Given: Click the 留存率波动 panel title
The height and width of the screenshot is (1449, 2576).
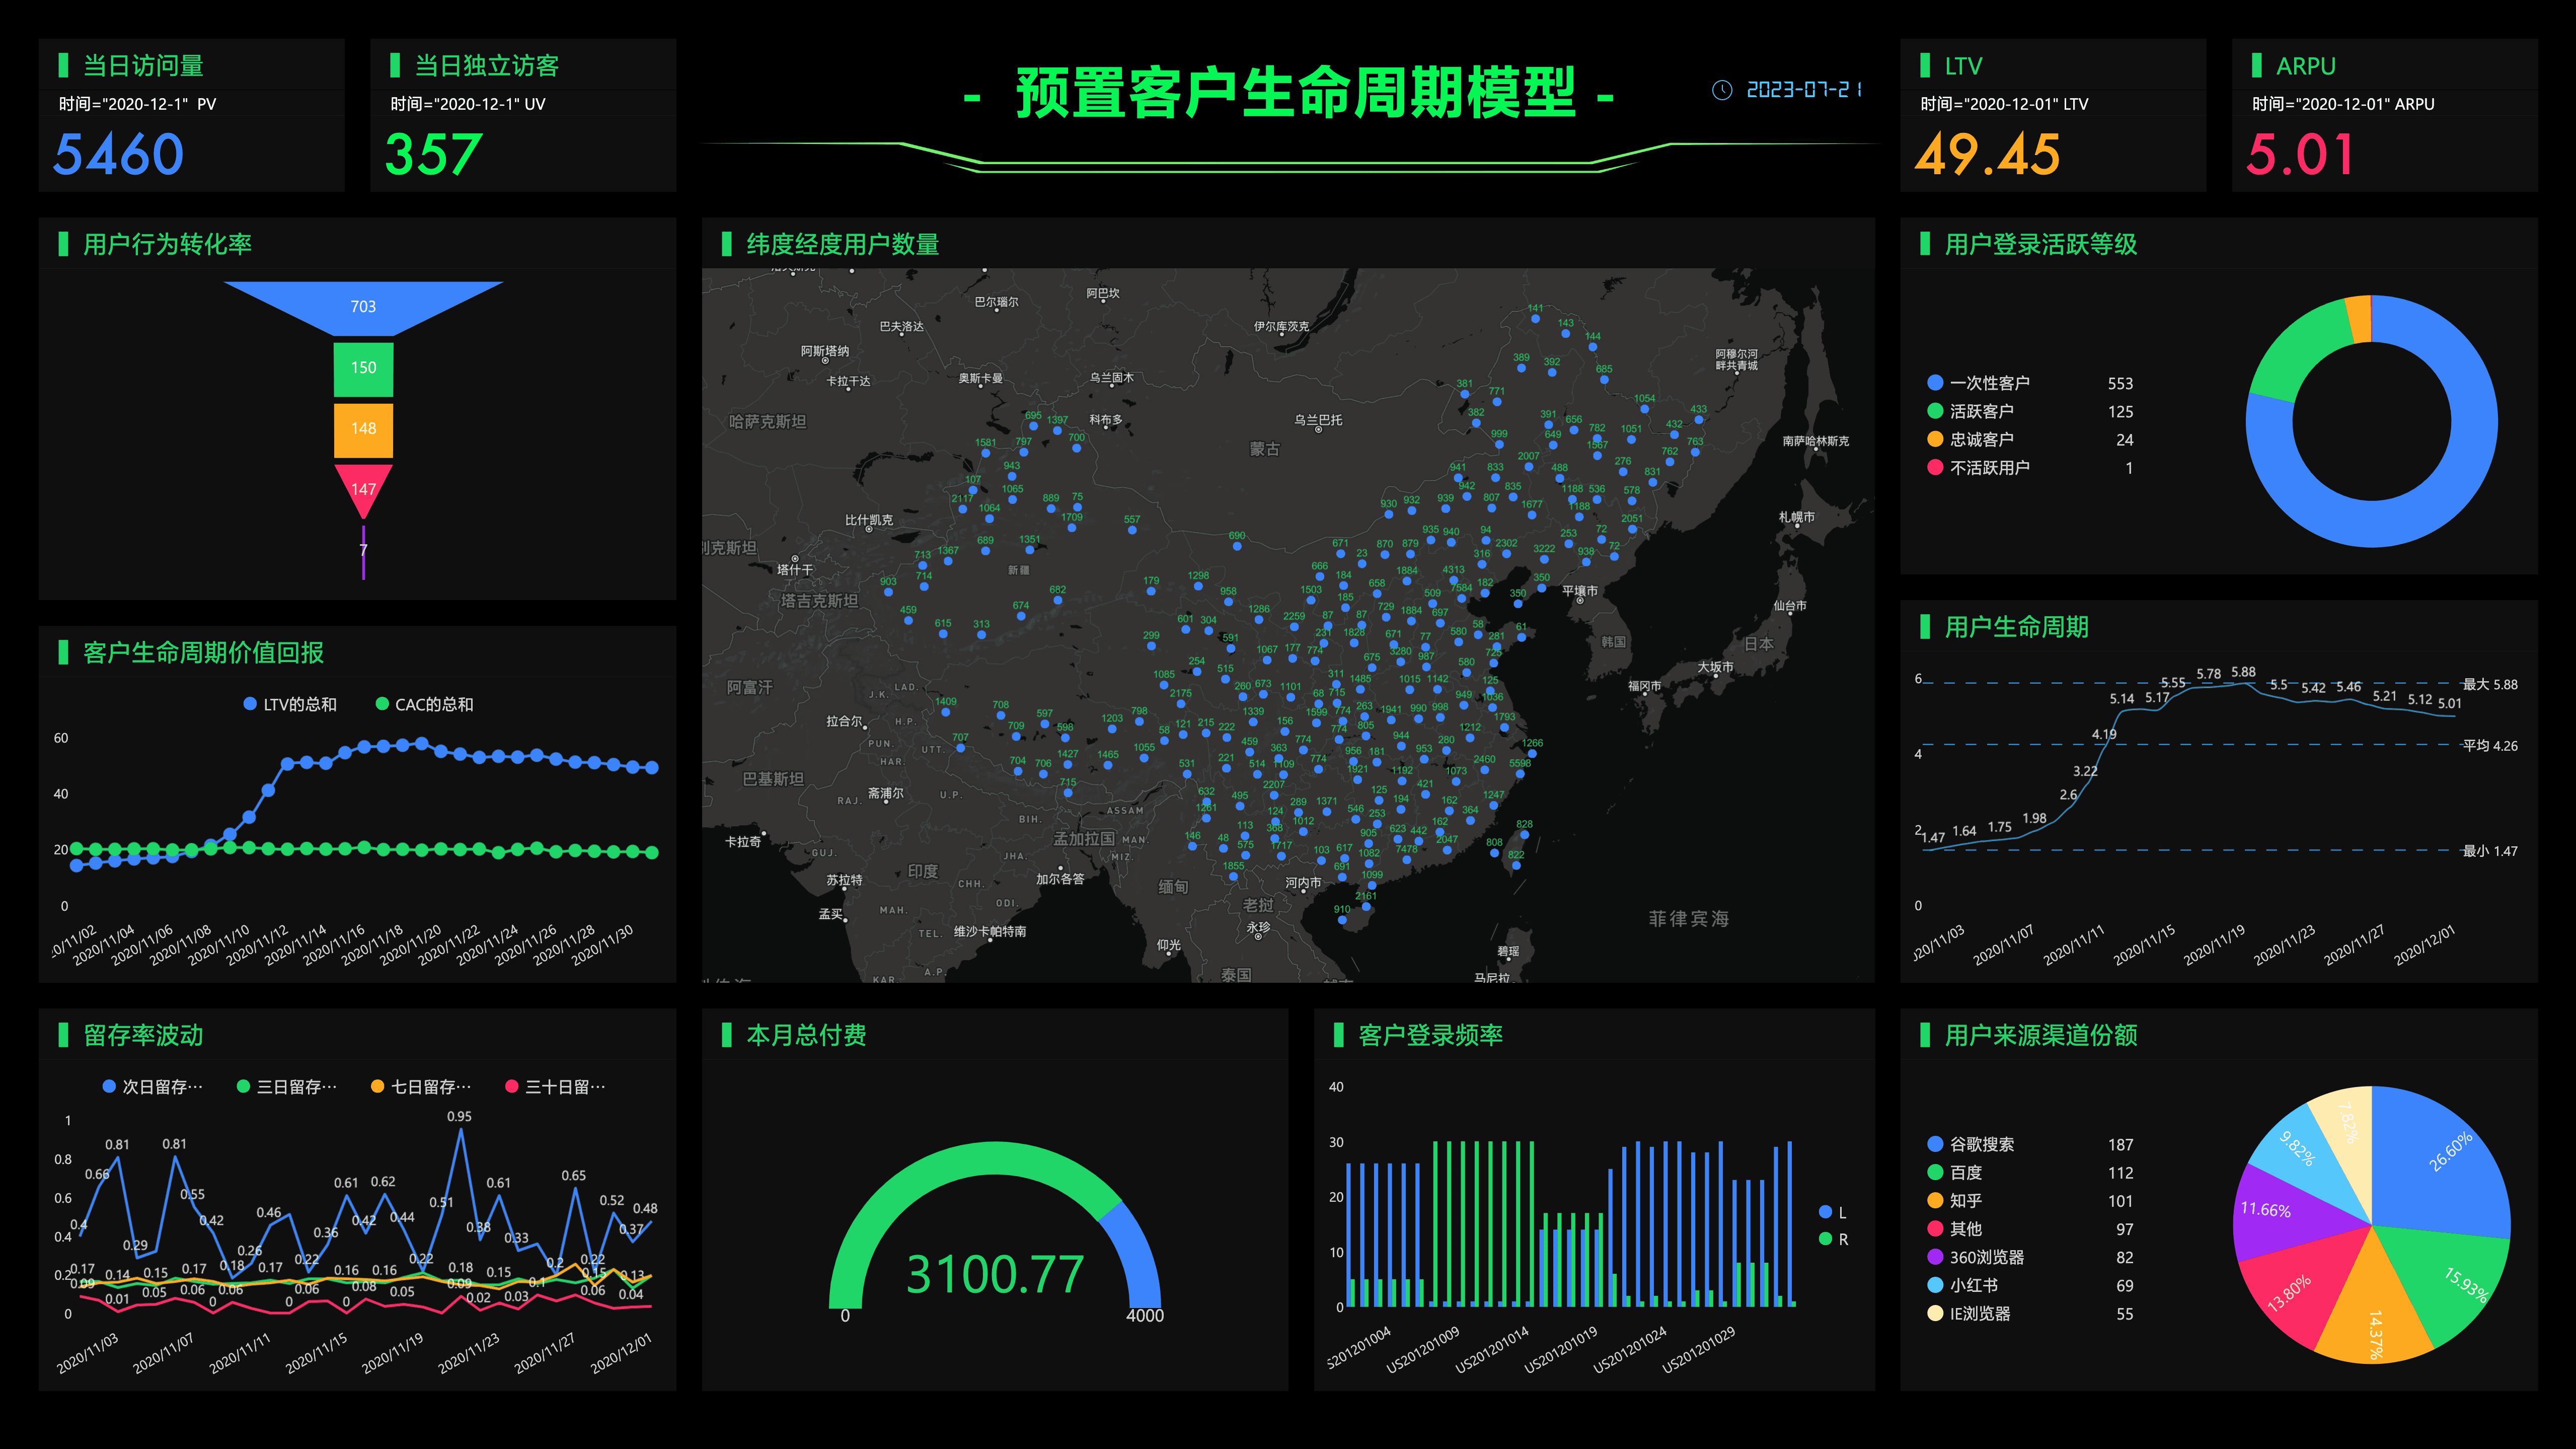Looking at the screenshot, I should (x=143, y=1035).
